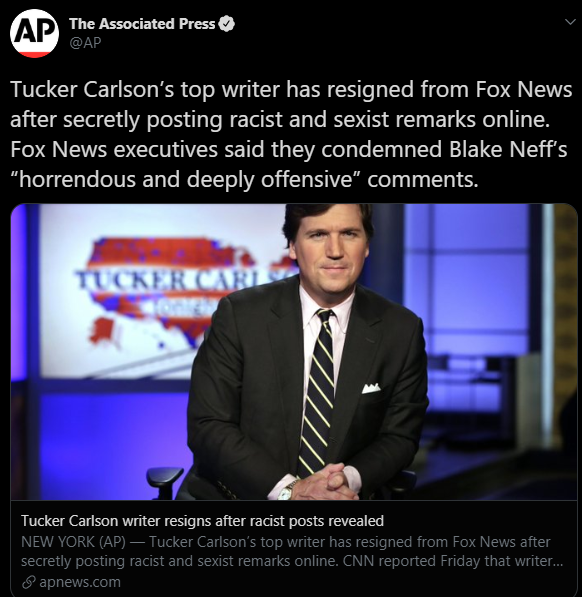Click the wristwatch in the preview photo
This screenshot has width=582, height=597.
pyautogui.click(x=286, y=491)
